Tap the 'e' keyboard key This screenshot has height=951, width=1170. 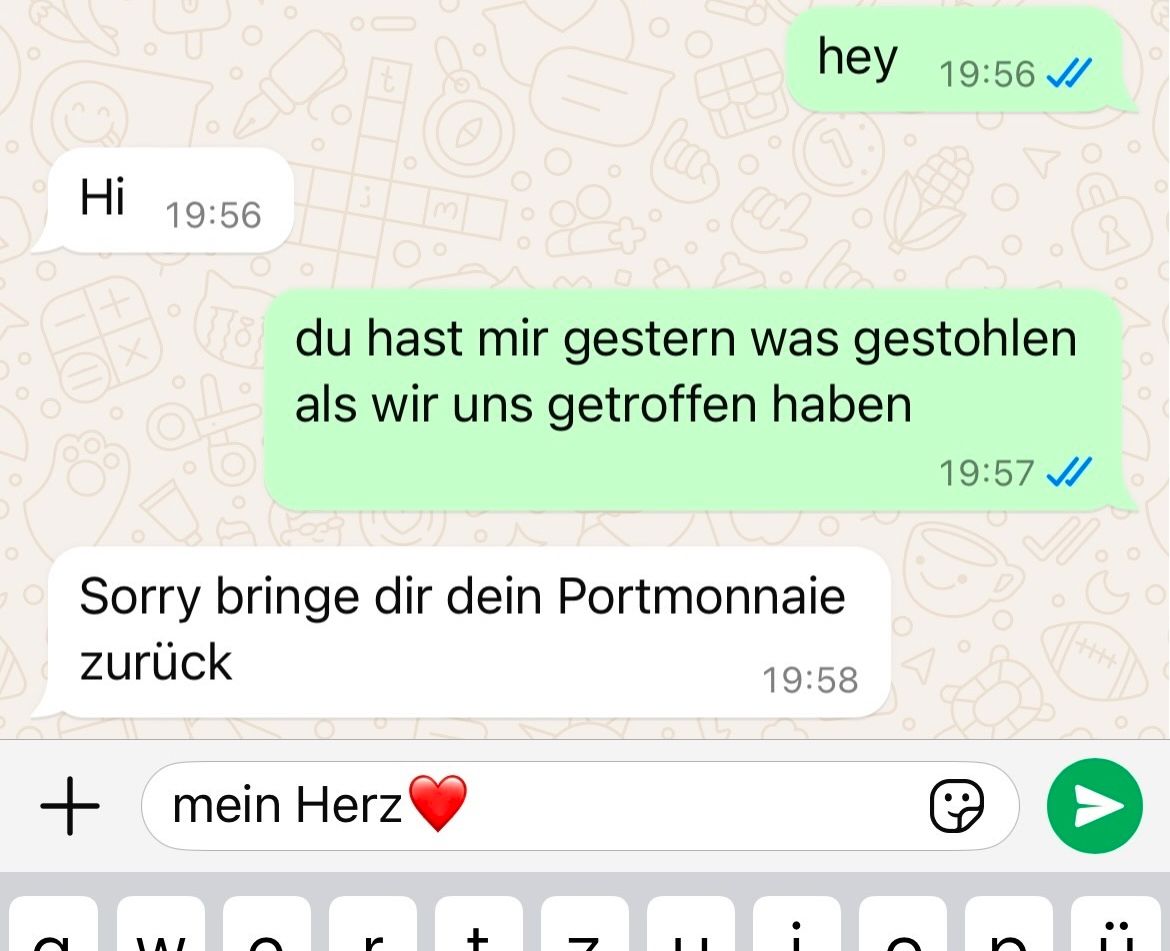click(266, 925)
